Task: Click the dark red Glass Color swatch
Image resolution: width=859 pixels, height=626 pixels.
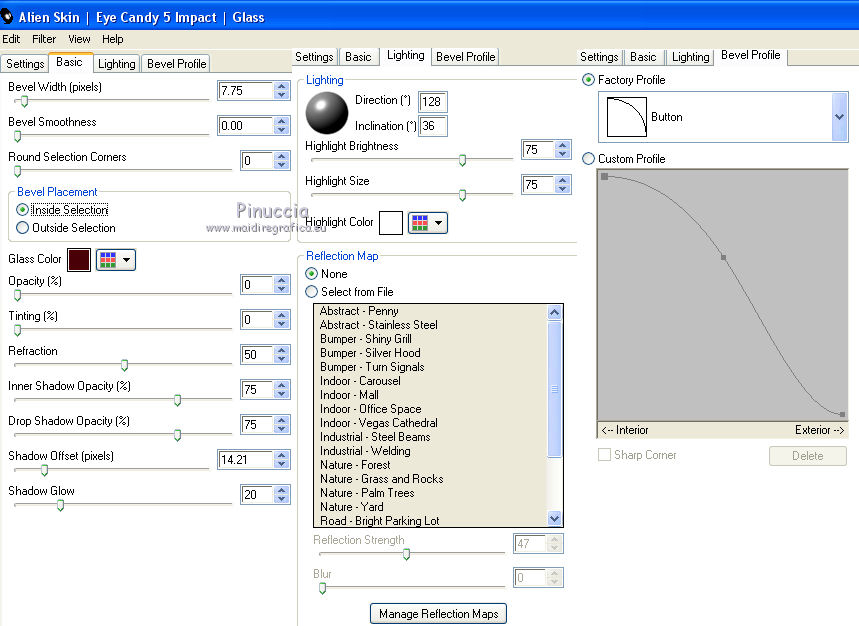Action: [x=79, y=260]
